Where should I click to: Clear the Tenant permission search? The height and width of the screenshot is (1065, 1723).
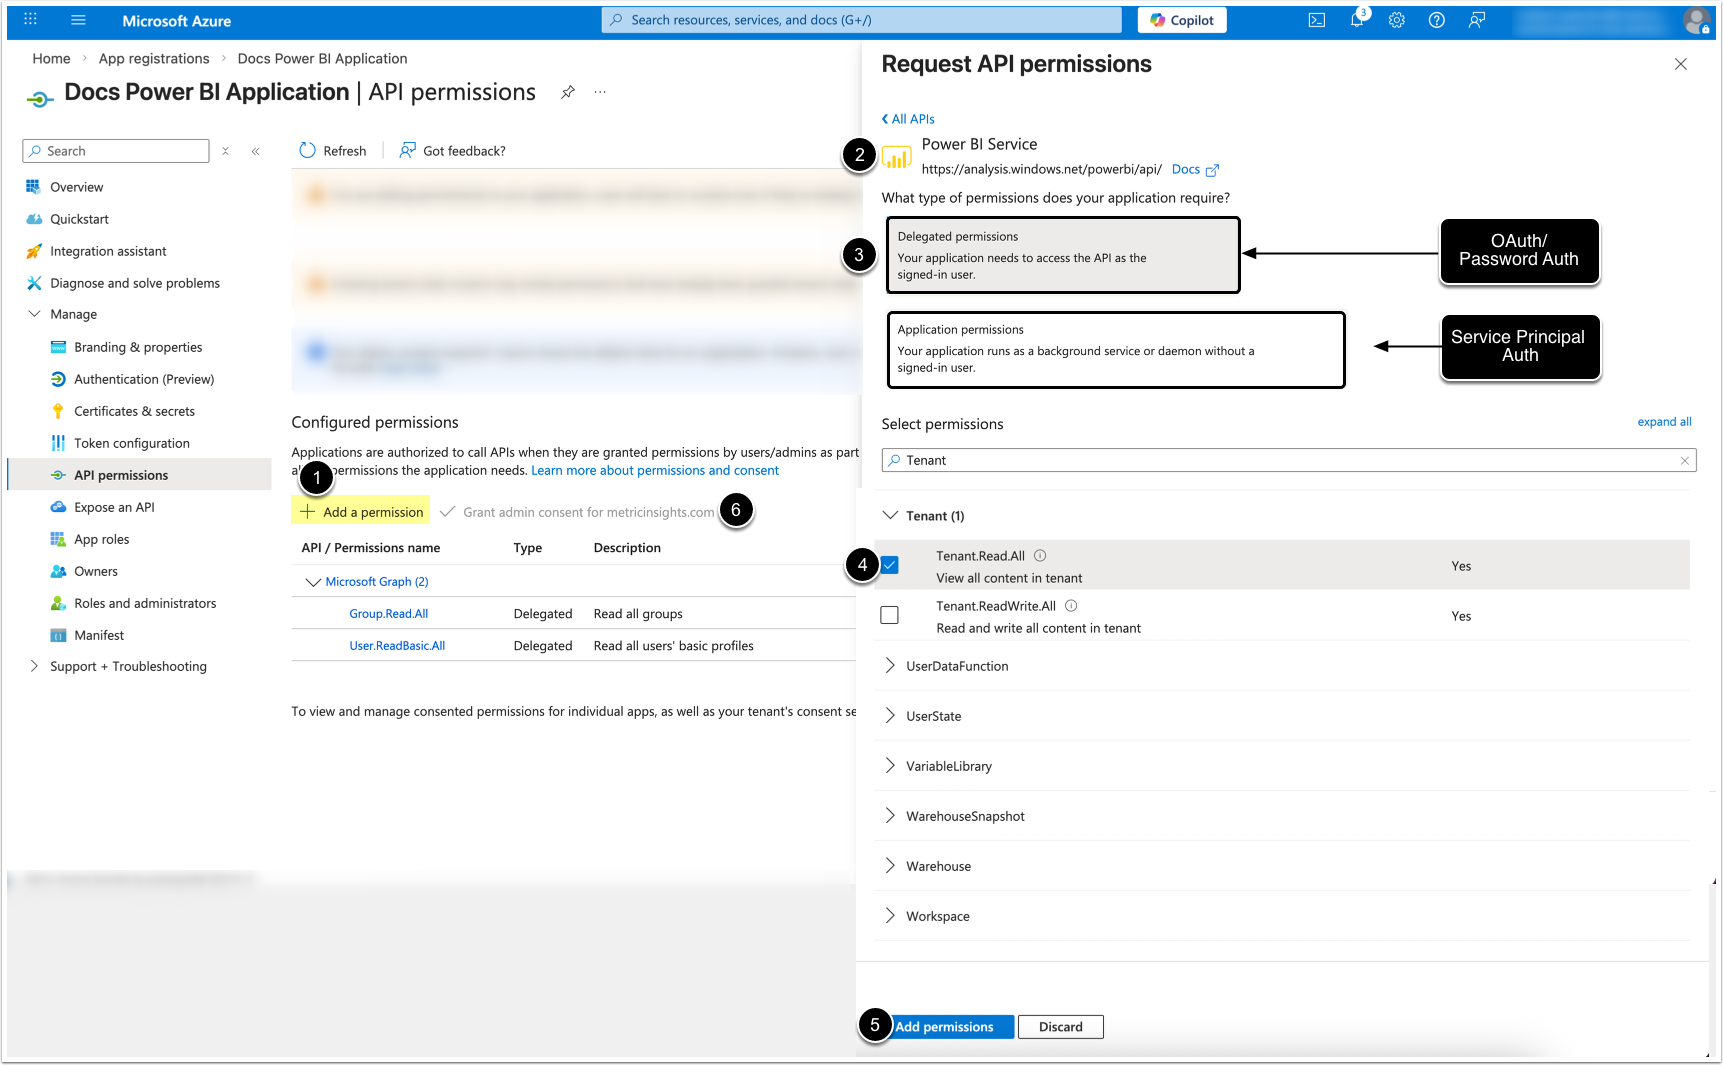pyautogui.click(x=1685, y=461)
